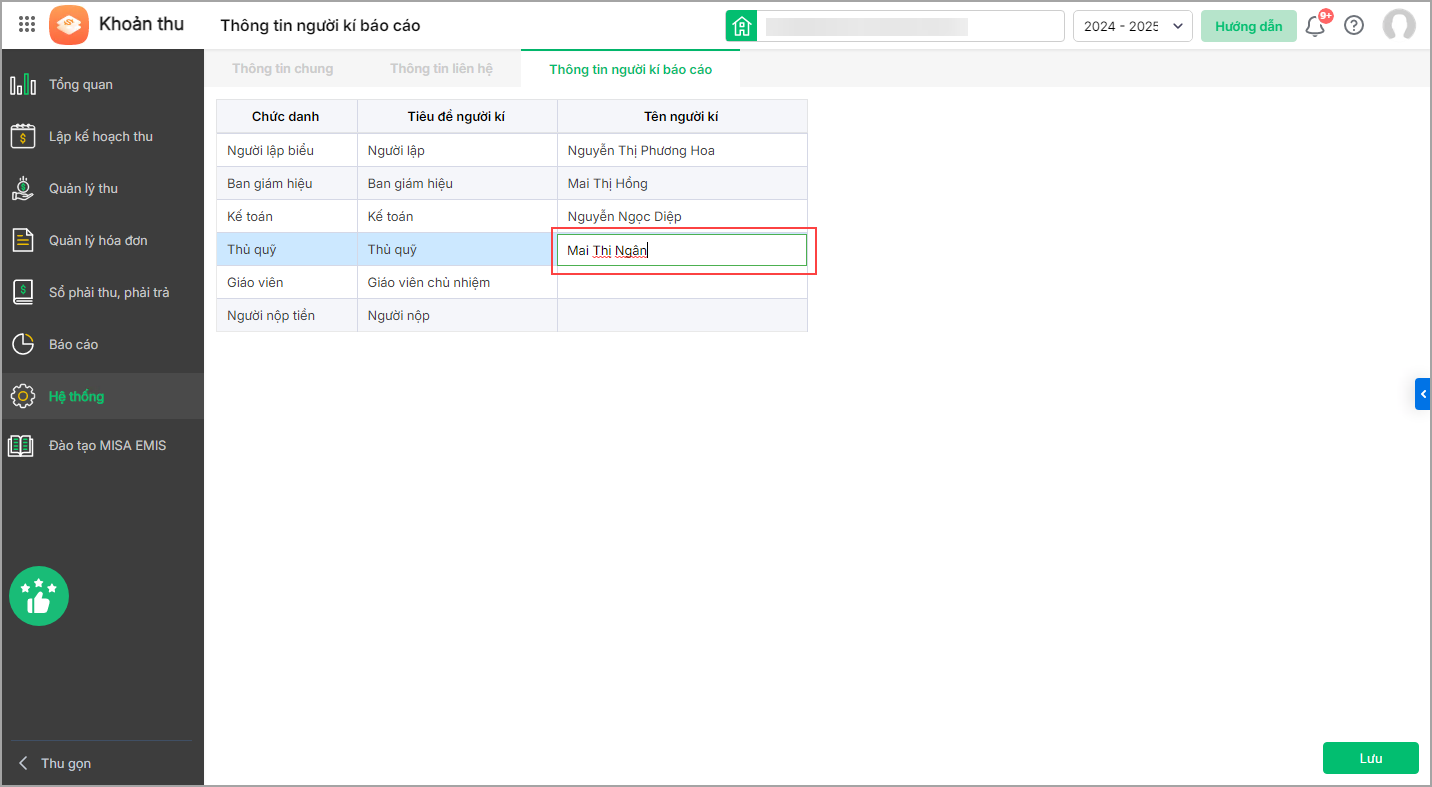Click the Chức danh column header
The image size is (1432, 787).
point(287,116)
